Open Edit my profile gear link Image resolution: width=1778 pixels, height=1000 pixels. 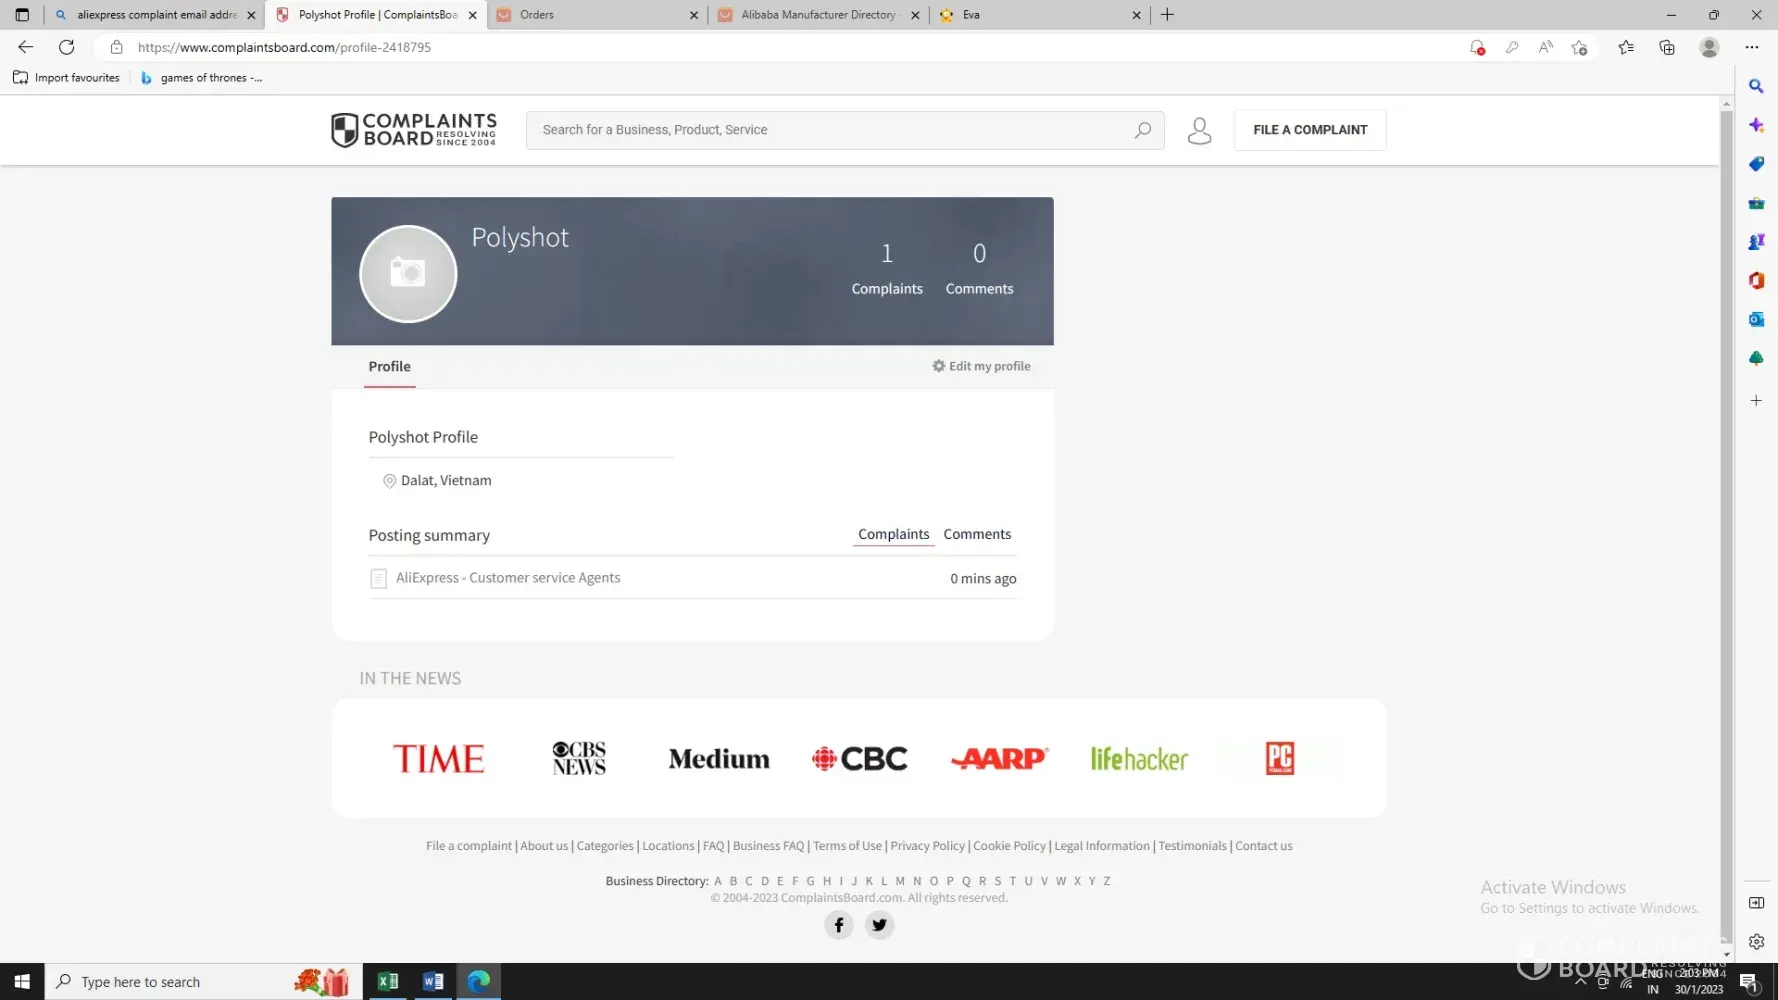point(981,366)
